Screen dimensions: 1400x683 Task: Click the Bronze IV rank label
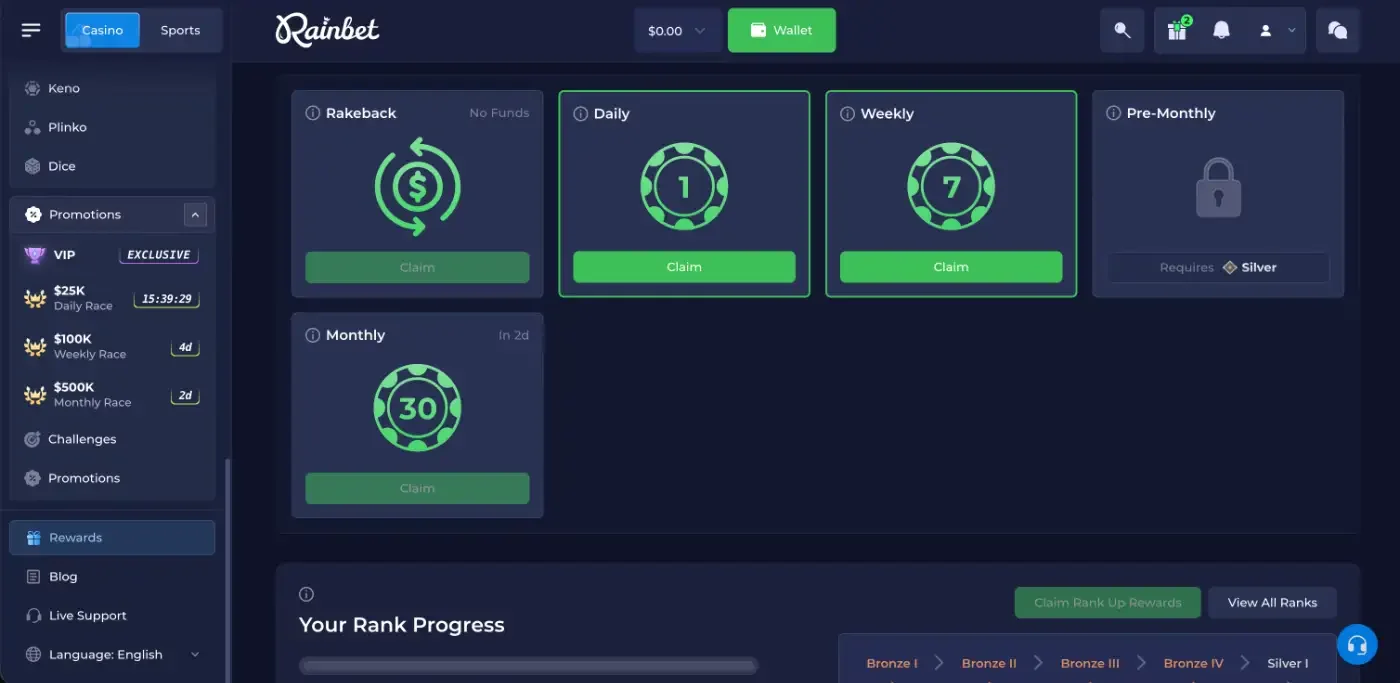click(1193, 663)
